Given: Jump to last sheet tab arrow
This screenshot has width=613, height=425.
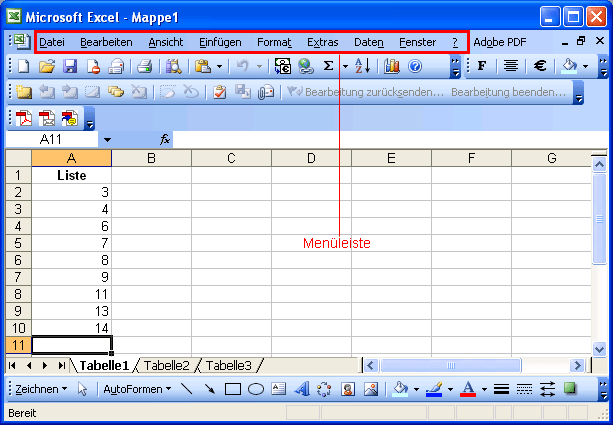Looking at the screenshot, I should point(61,366).
